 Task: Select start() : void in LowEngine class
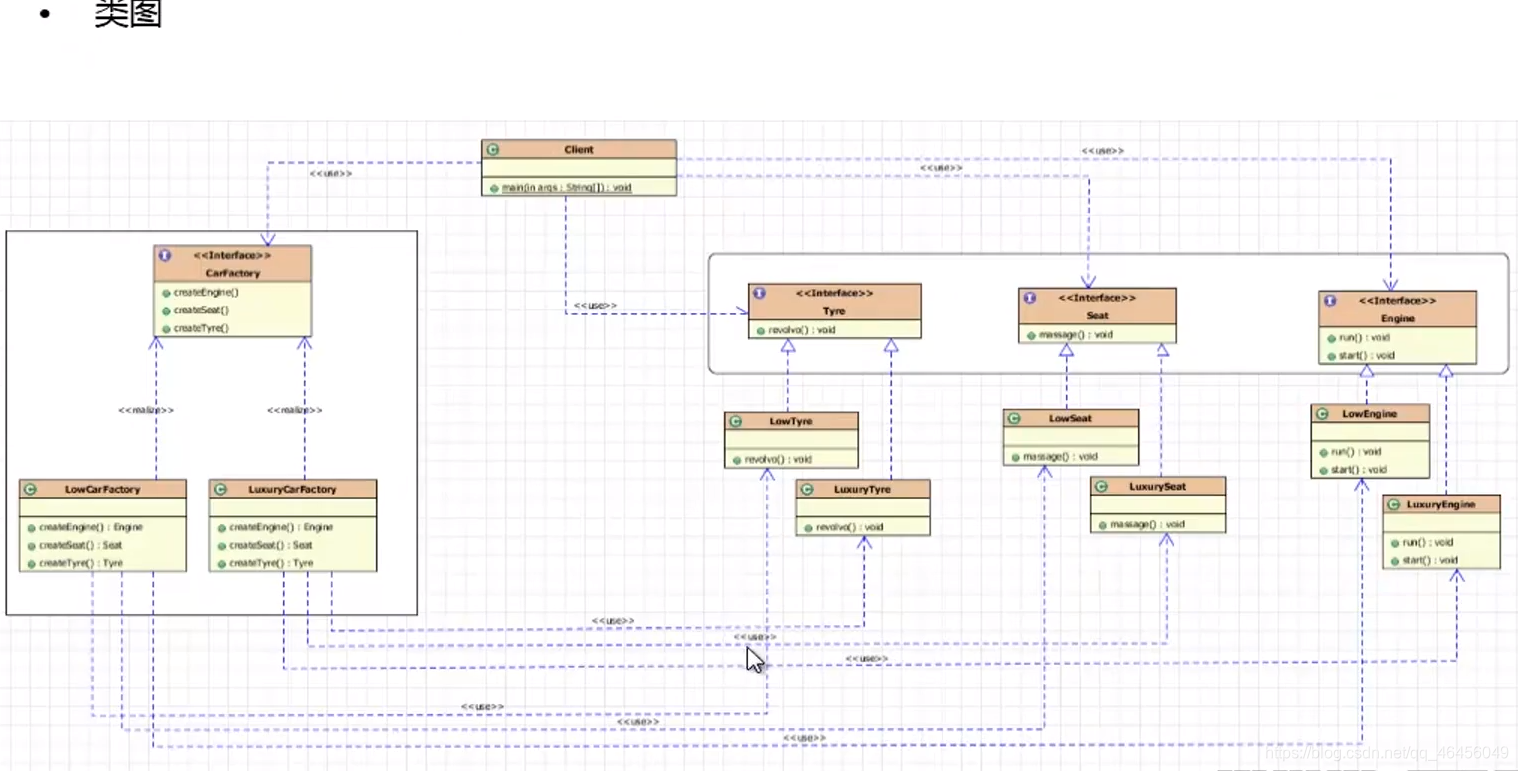1359,469
